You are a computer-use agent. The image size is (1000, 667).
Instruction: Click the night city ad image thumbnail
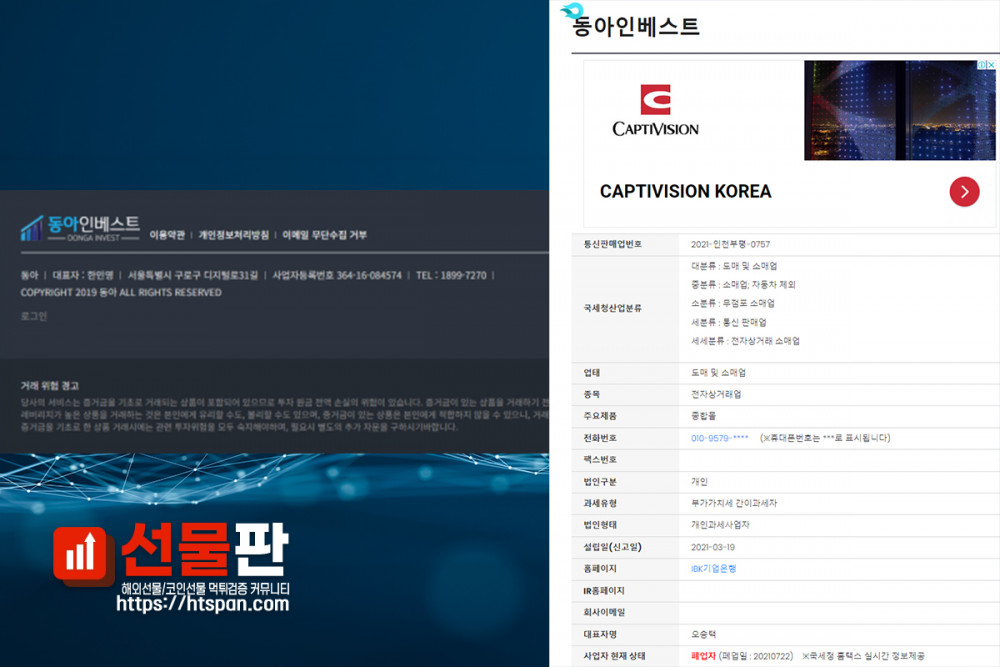899,110
